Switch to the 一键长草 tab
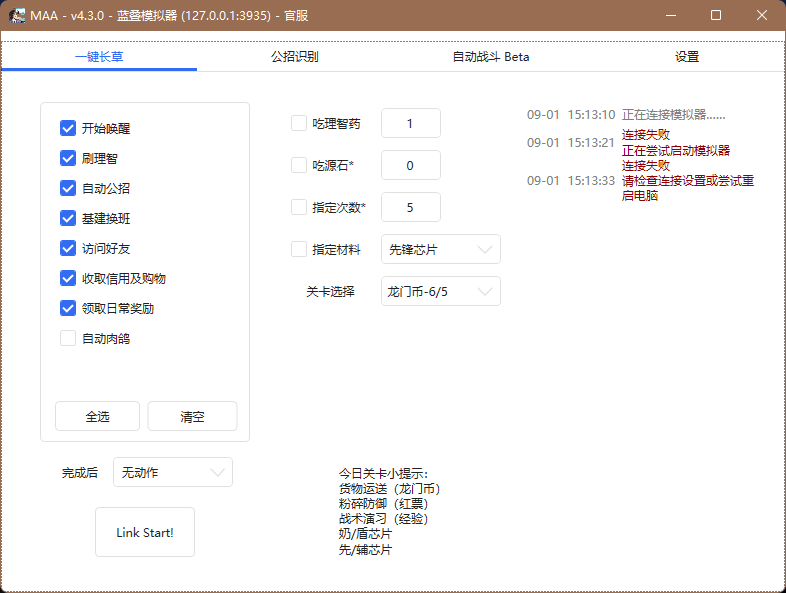The image size is (786, 593). tap(99, 57)
